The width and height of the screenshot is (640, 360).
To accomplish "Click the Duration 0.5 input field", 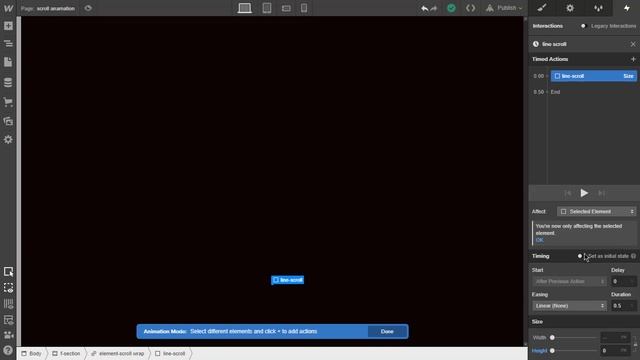I will 623,306.
